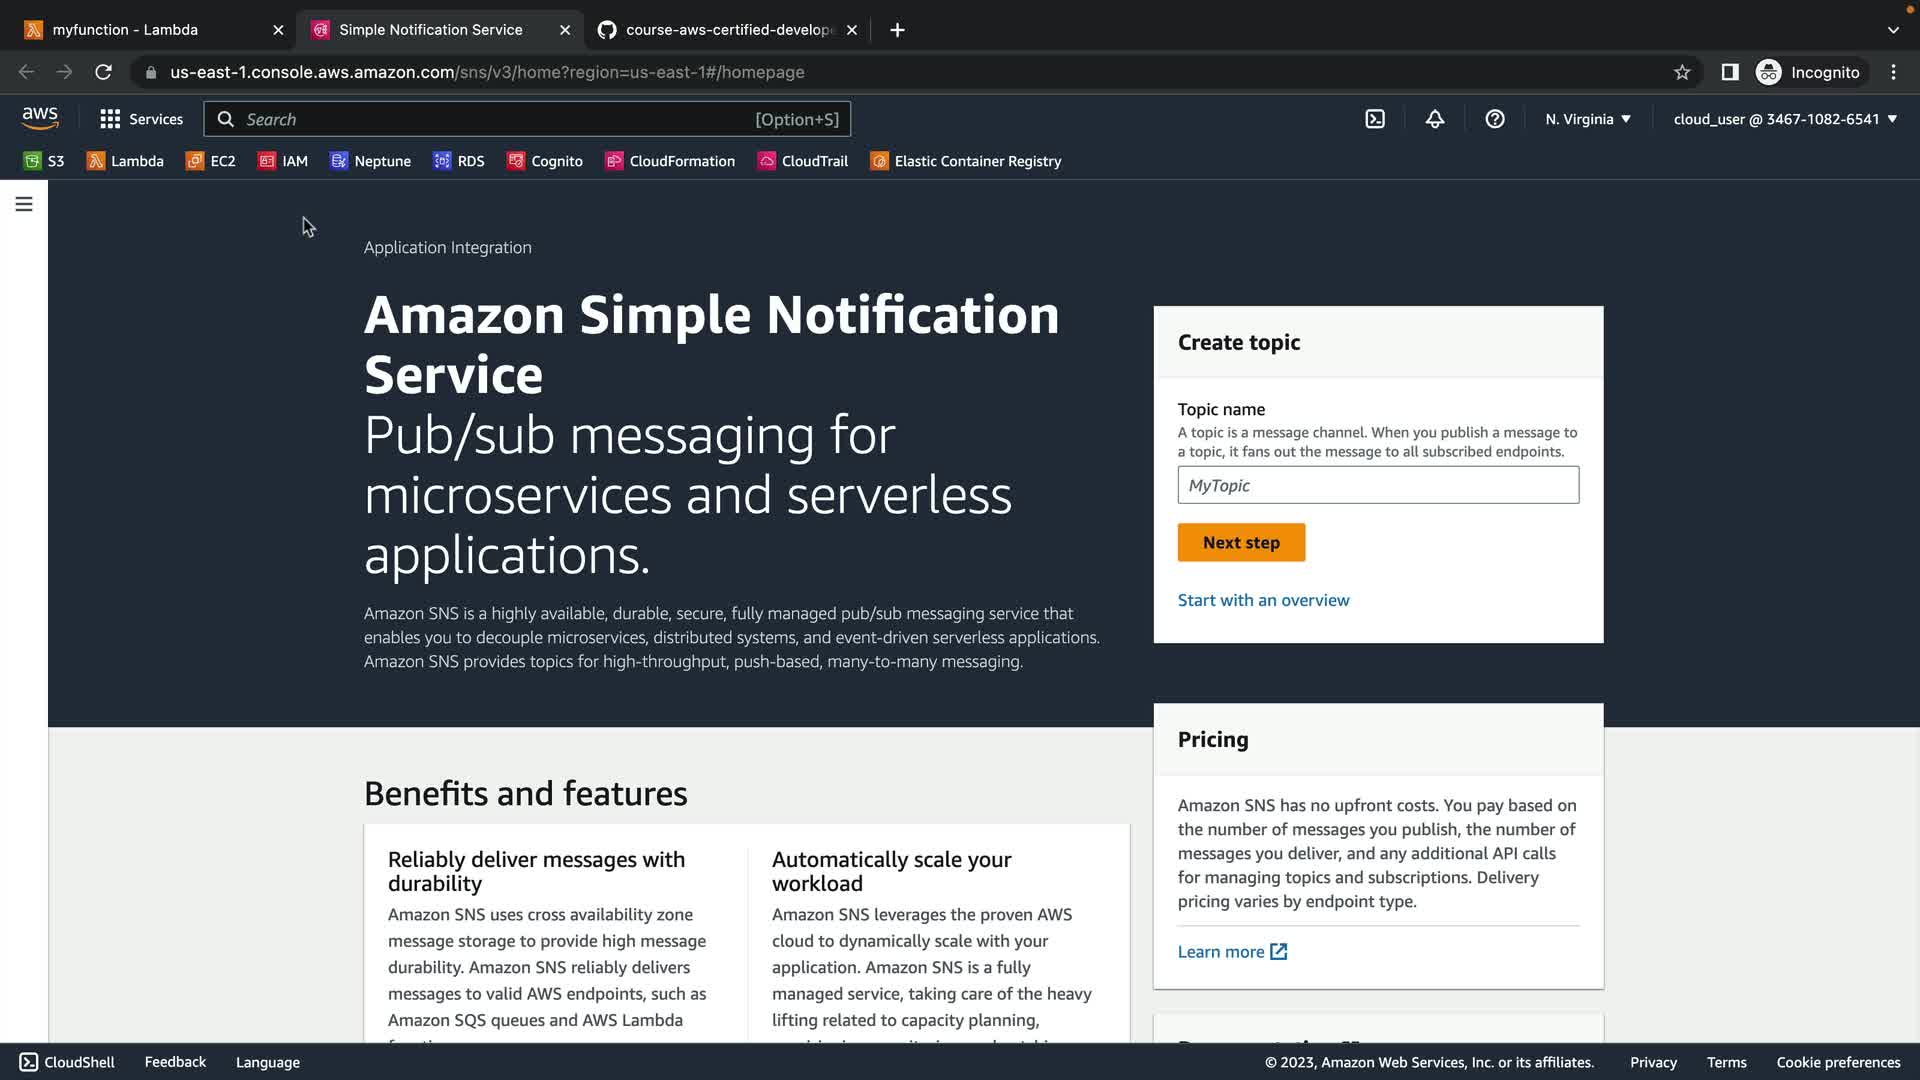The width and height of the screenshot is (1920, 1080).
Task: Open the browser tab list chevron
Action: (1893, 30)
